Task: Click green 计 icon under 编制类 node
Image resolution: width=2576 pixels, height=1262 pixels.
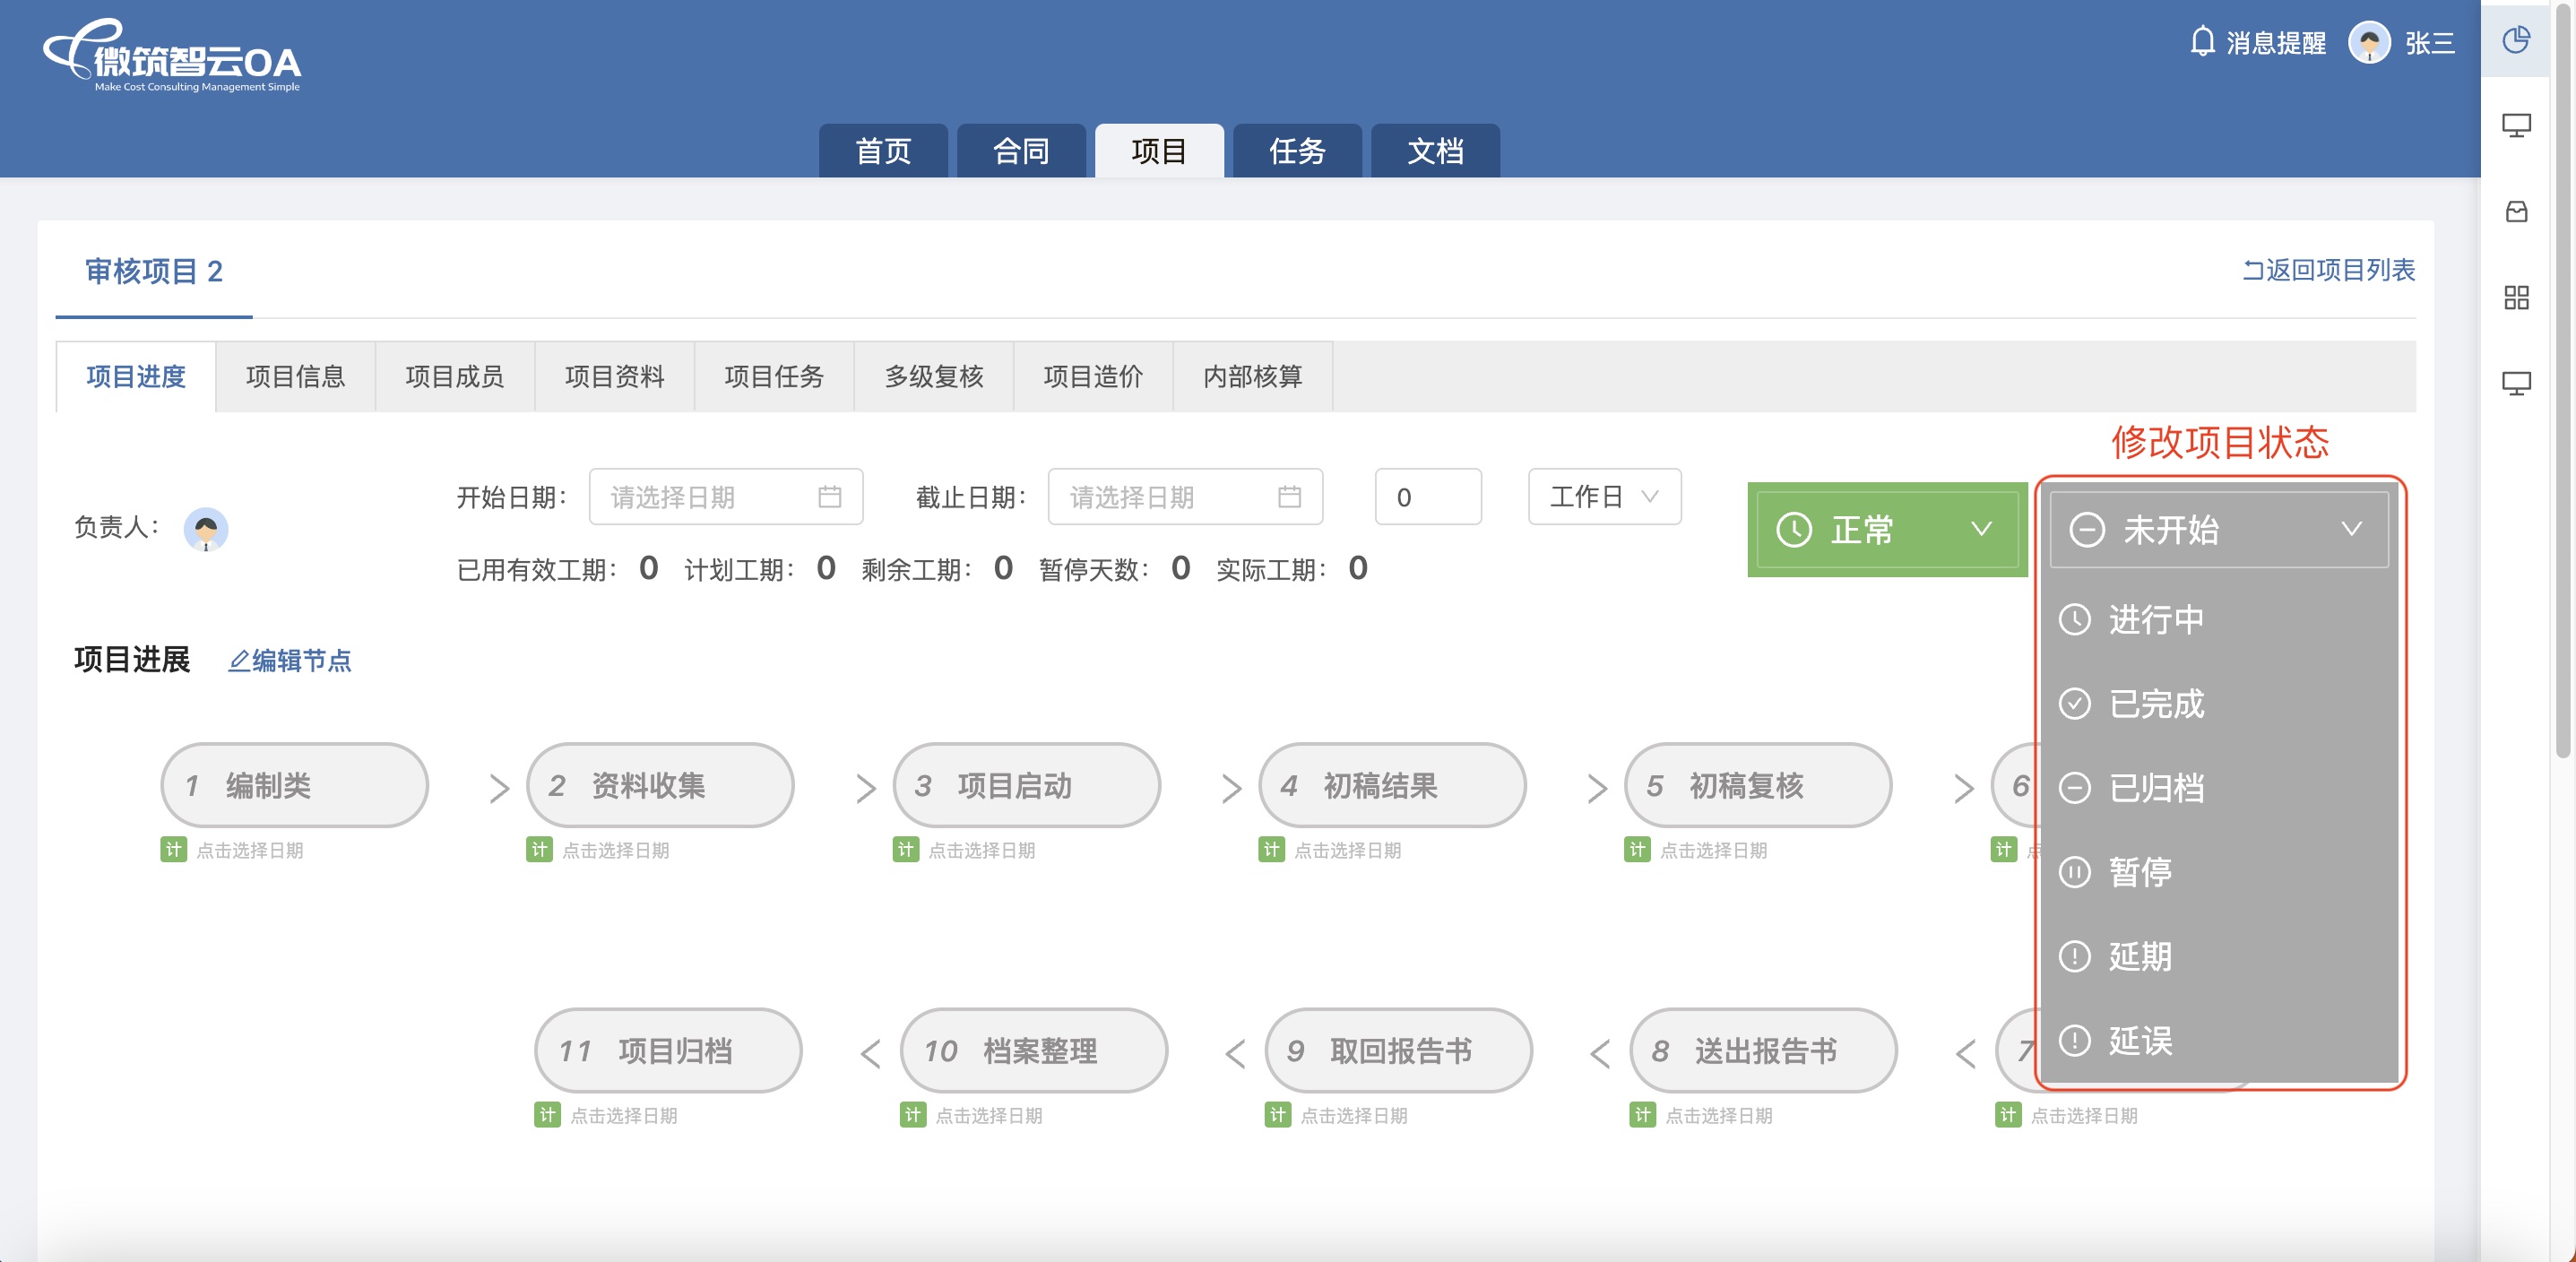Action: coord(174,850)
